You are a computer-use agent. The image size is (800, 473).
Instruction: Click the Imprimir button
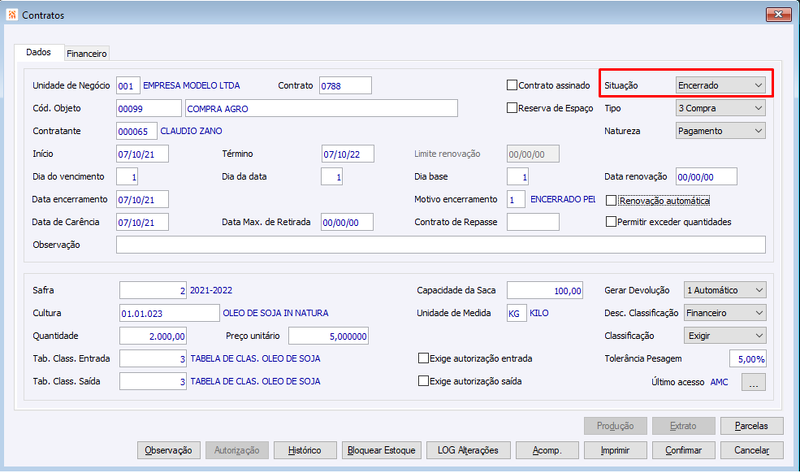point(615,451)
